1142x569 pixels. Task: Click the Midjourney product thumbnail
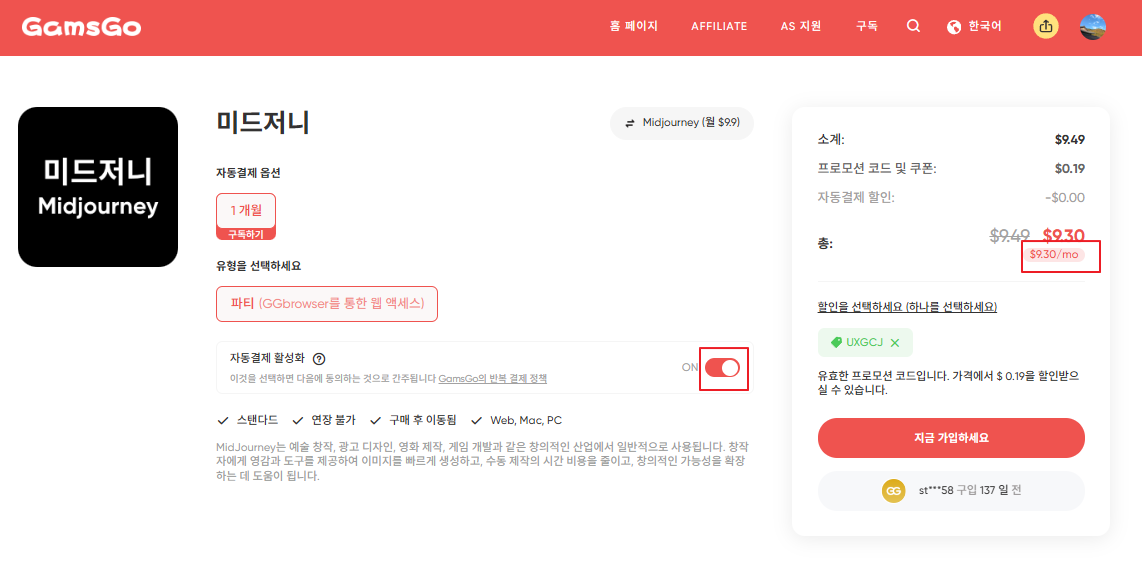click(98, 187)
